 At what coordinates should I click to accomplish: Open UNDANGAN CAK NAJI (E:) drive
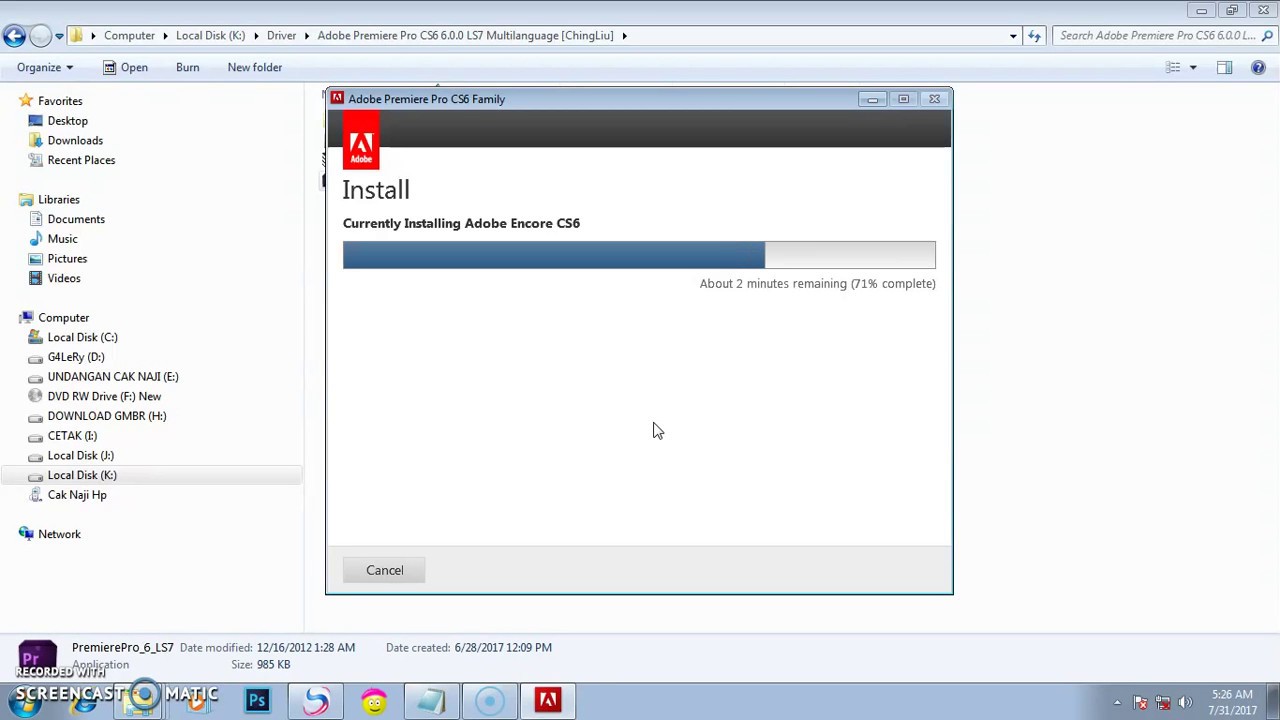112,376
